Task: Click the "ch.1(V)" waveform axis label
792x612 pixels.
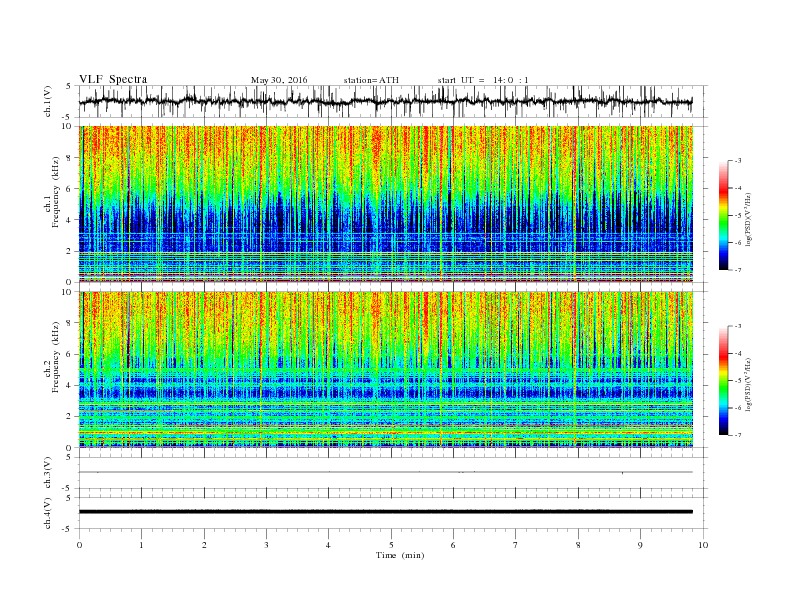Action: pos(48,101)
